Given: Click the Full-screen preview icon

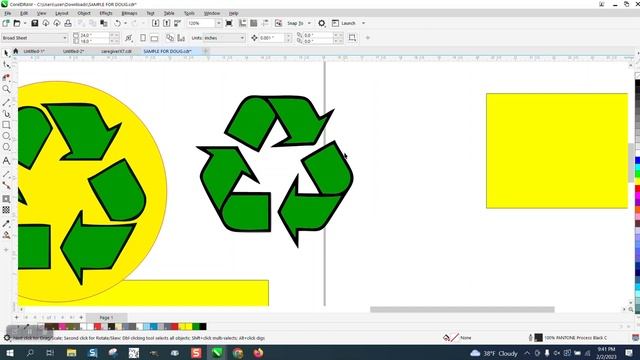Looking at the screenshot, I should pos(229,23).
